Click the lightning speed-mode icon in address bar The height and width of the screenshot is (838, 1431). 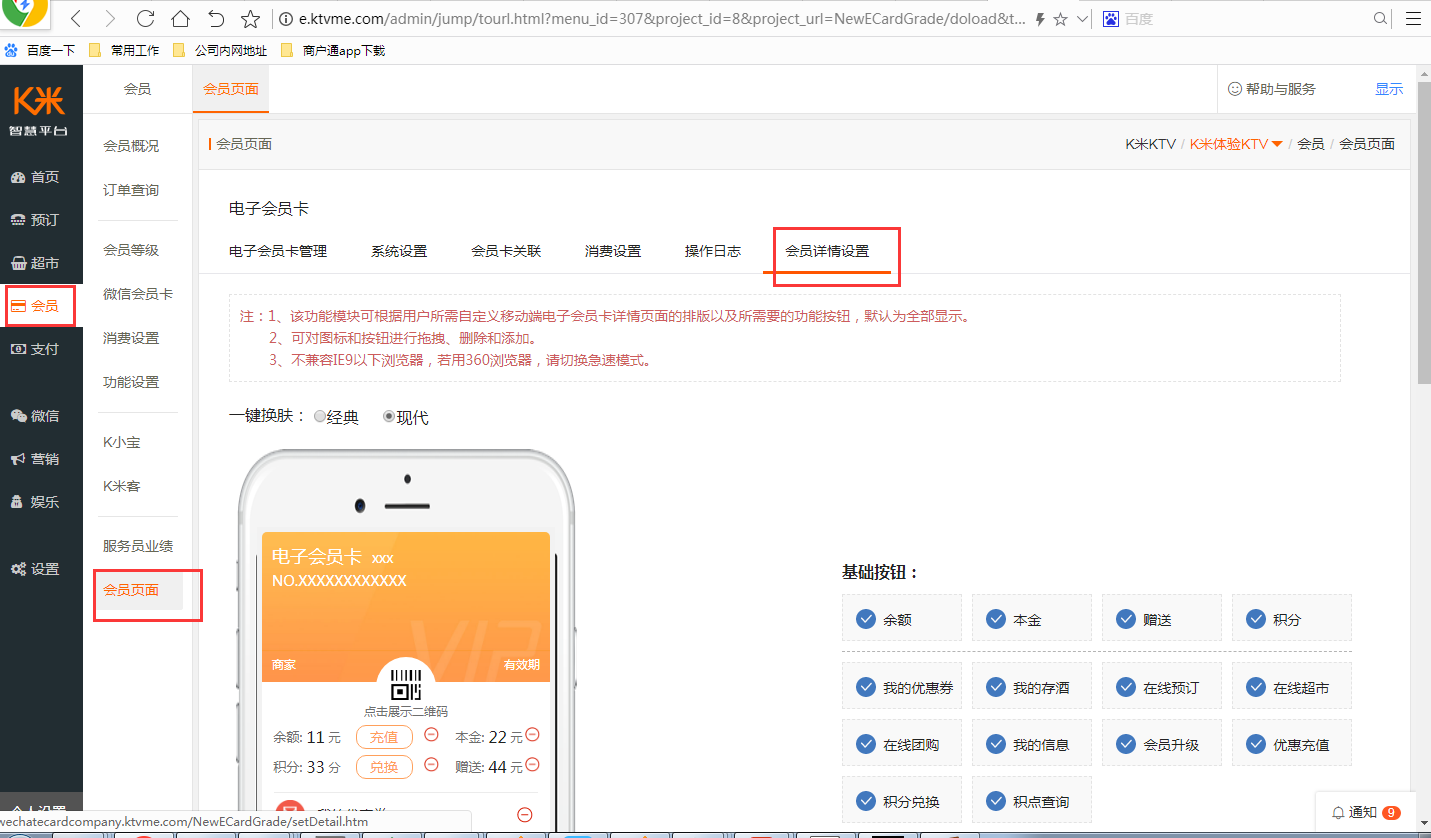pos(1040,19)
